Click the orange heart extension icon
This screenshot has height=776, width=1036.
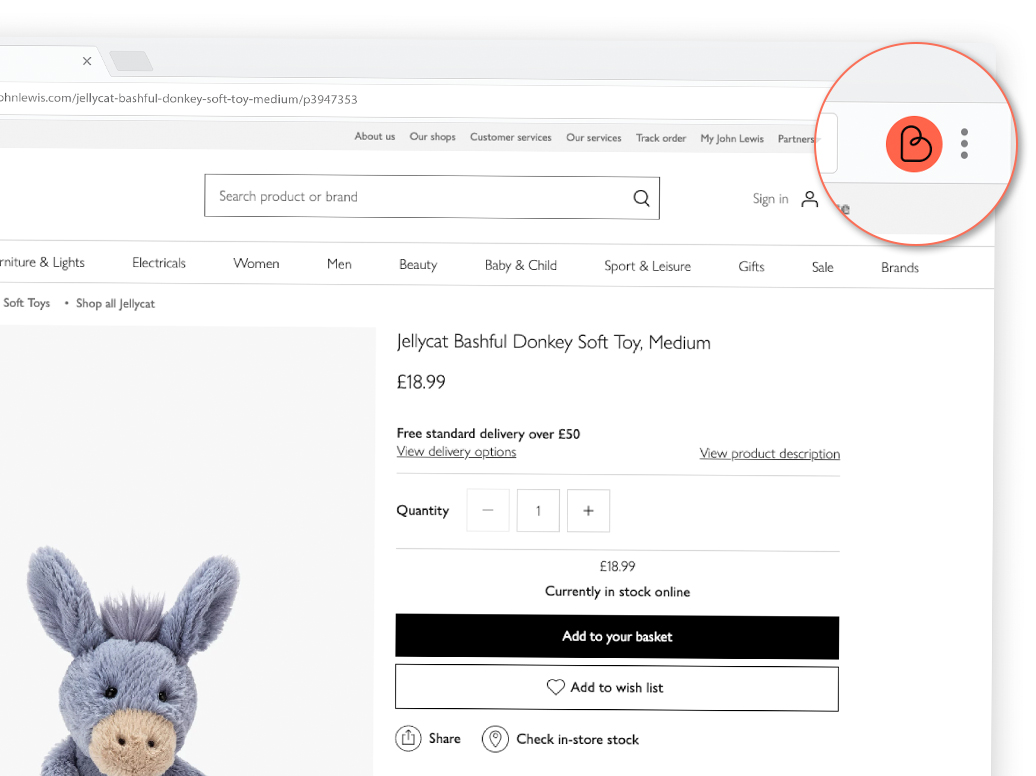point(914,144)
